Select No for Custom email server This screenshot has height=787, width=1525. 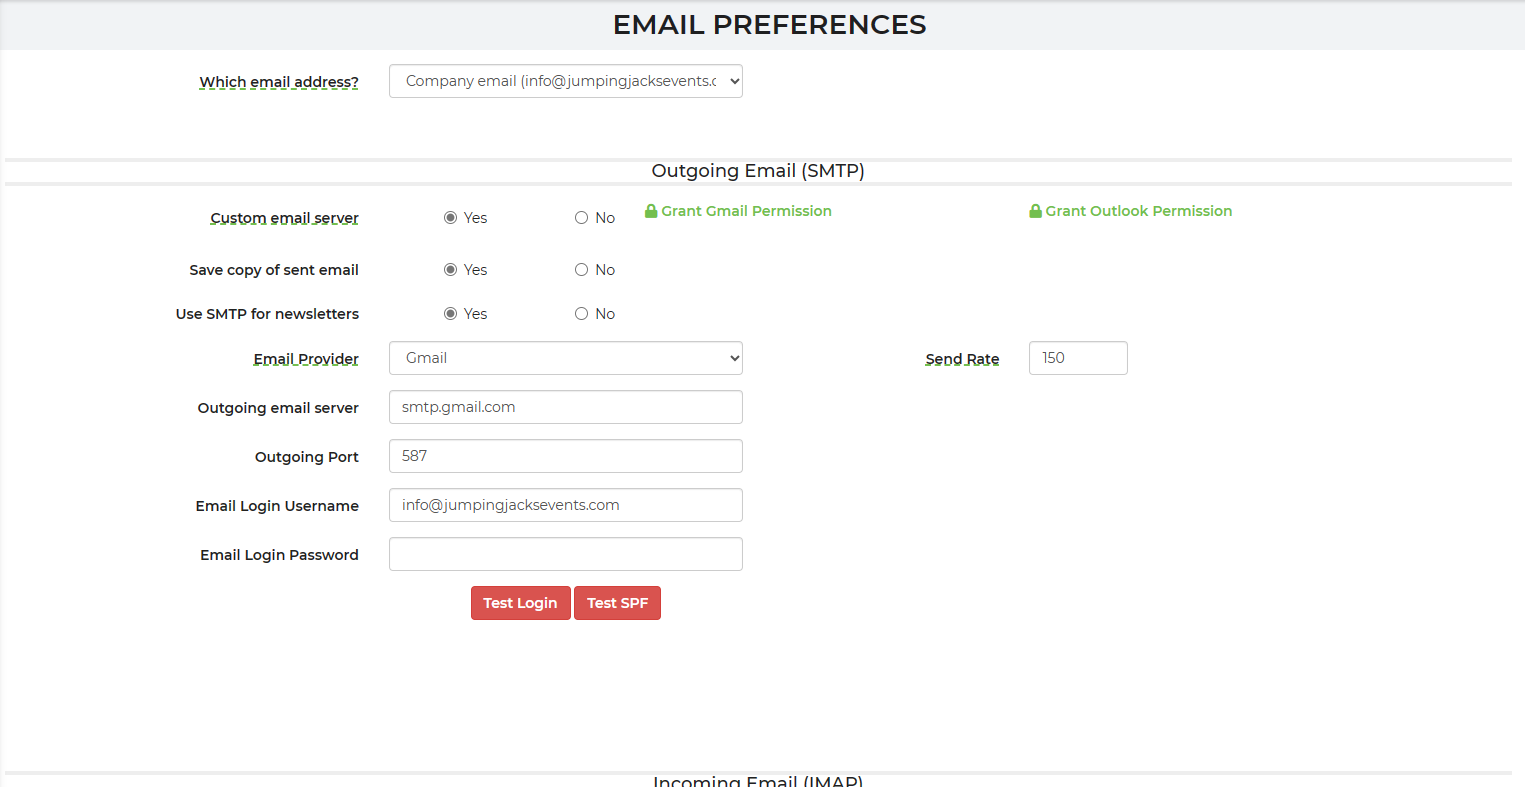pos(581,218)
